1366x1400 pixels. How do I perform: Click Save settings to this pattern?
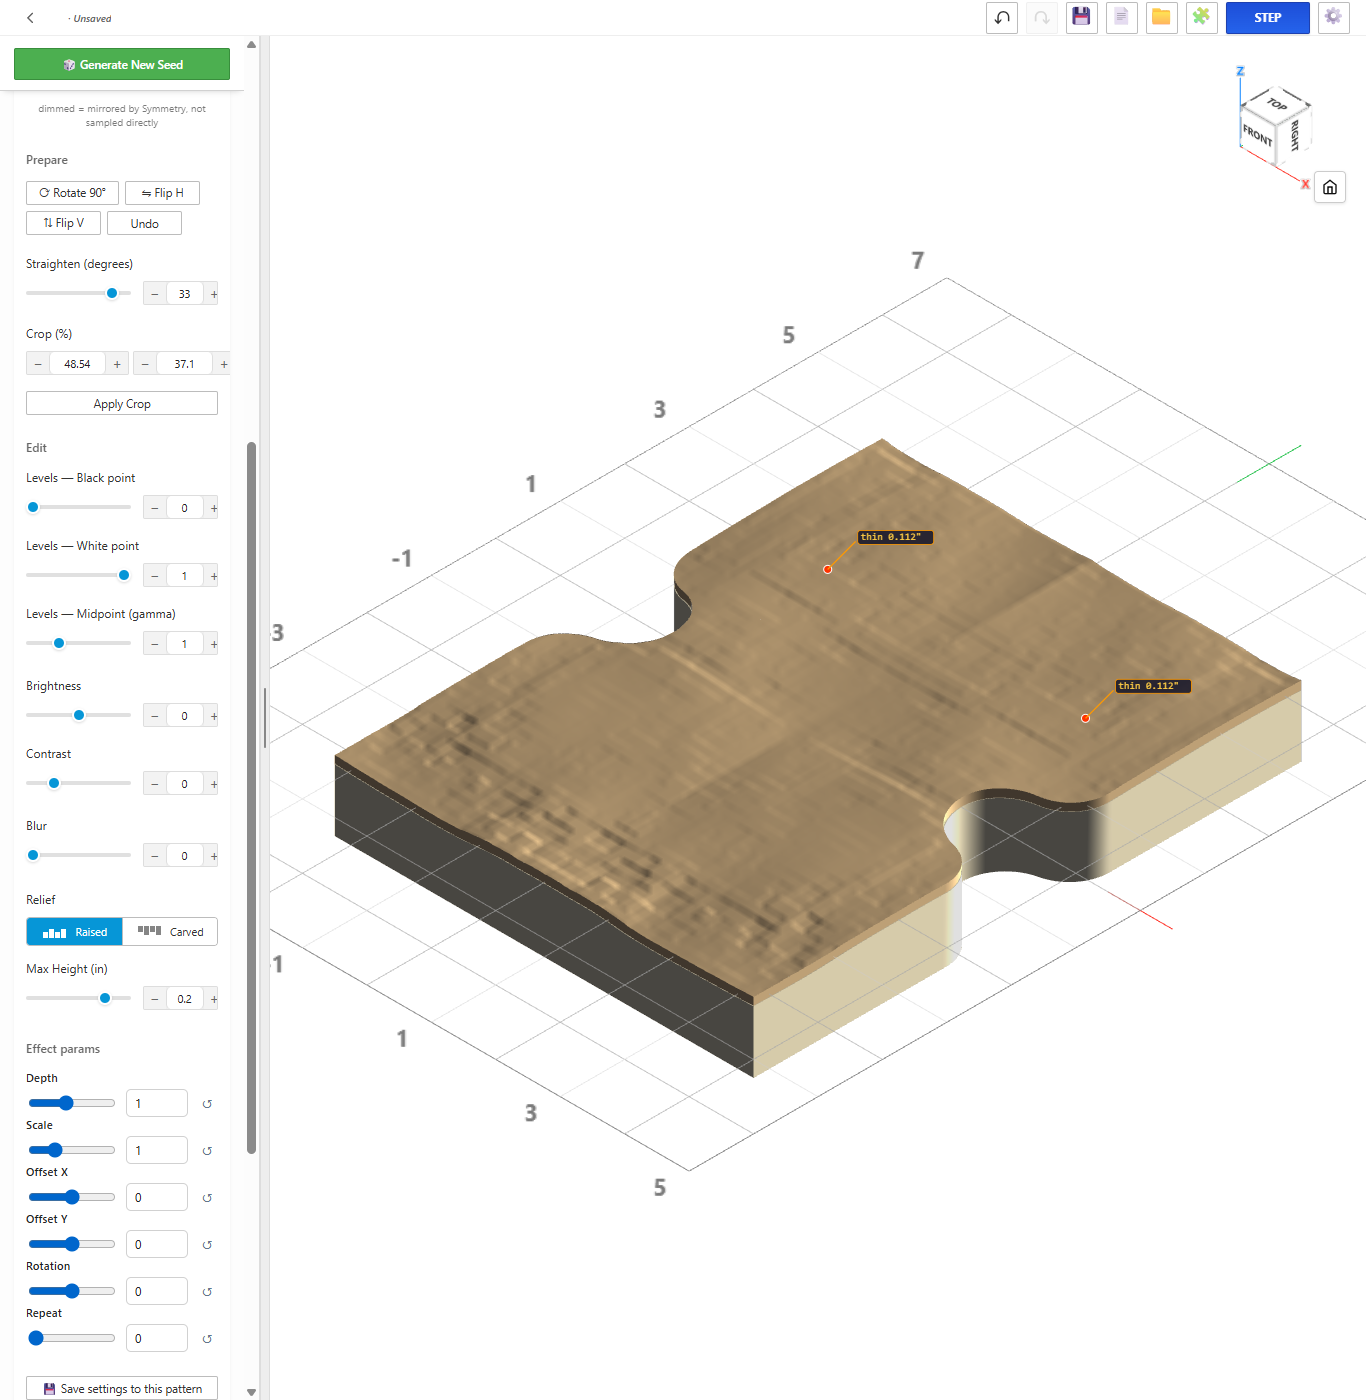point(122,1388)
